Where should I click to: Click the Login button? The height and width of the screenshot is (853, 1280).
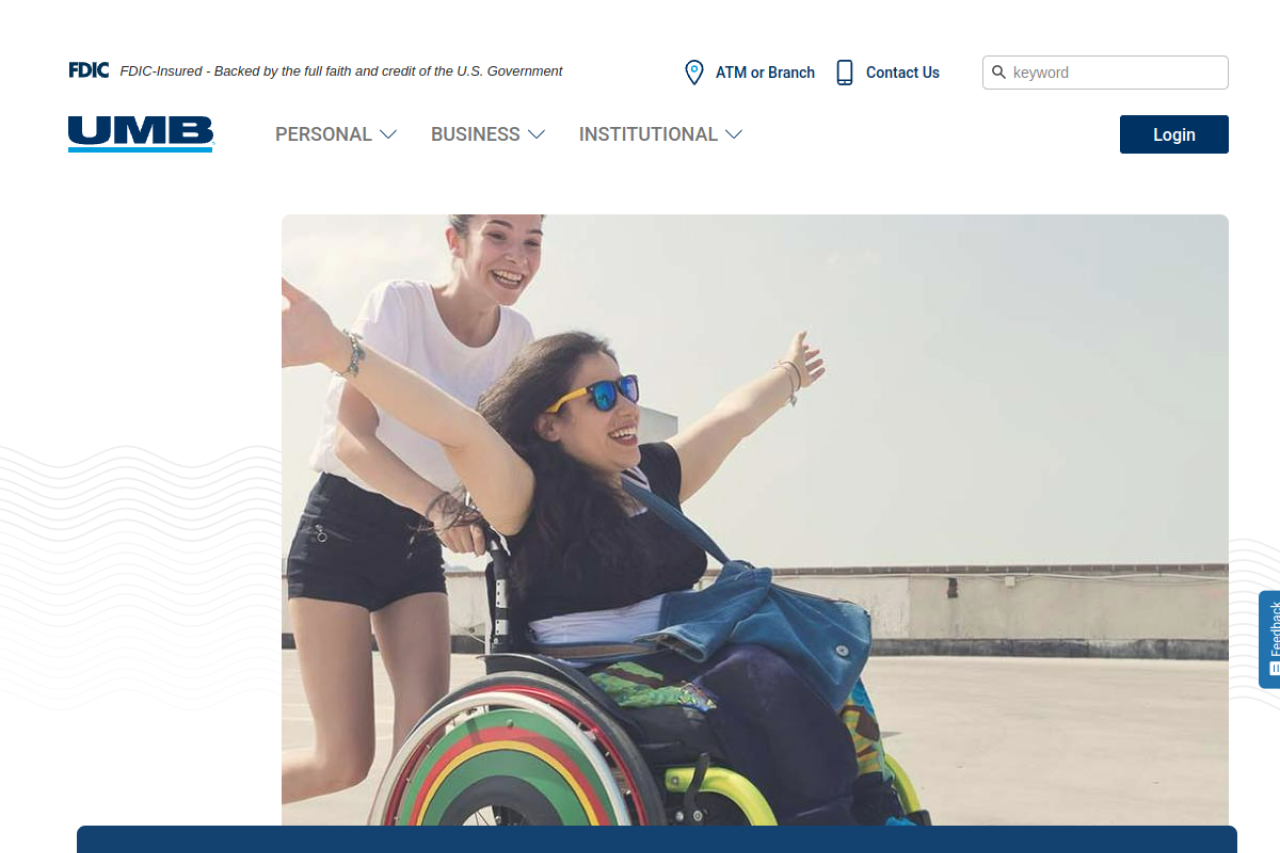coord(1174,134)
